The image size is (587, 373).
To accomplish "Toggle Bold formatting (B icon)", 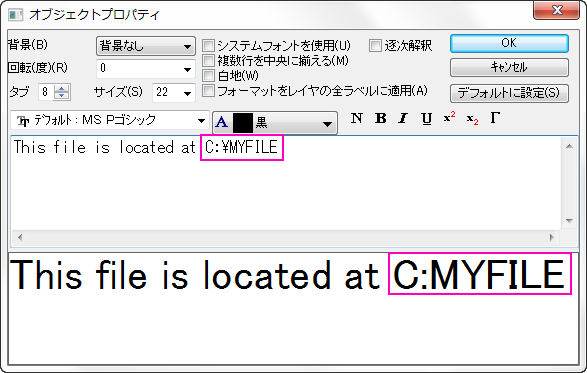I will click(380, 118).
